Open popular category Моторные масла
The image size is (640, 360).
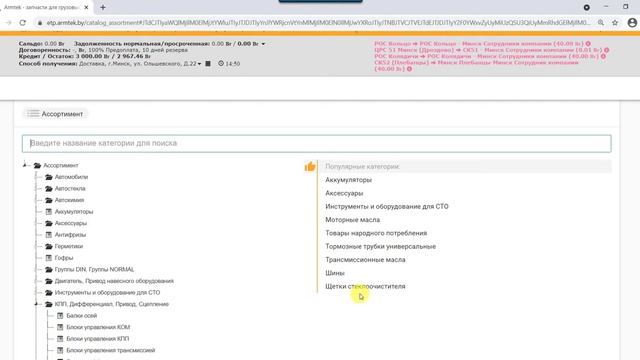(x=352, y=220)
